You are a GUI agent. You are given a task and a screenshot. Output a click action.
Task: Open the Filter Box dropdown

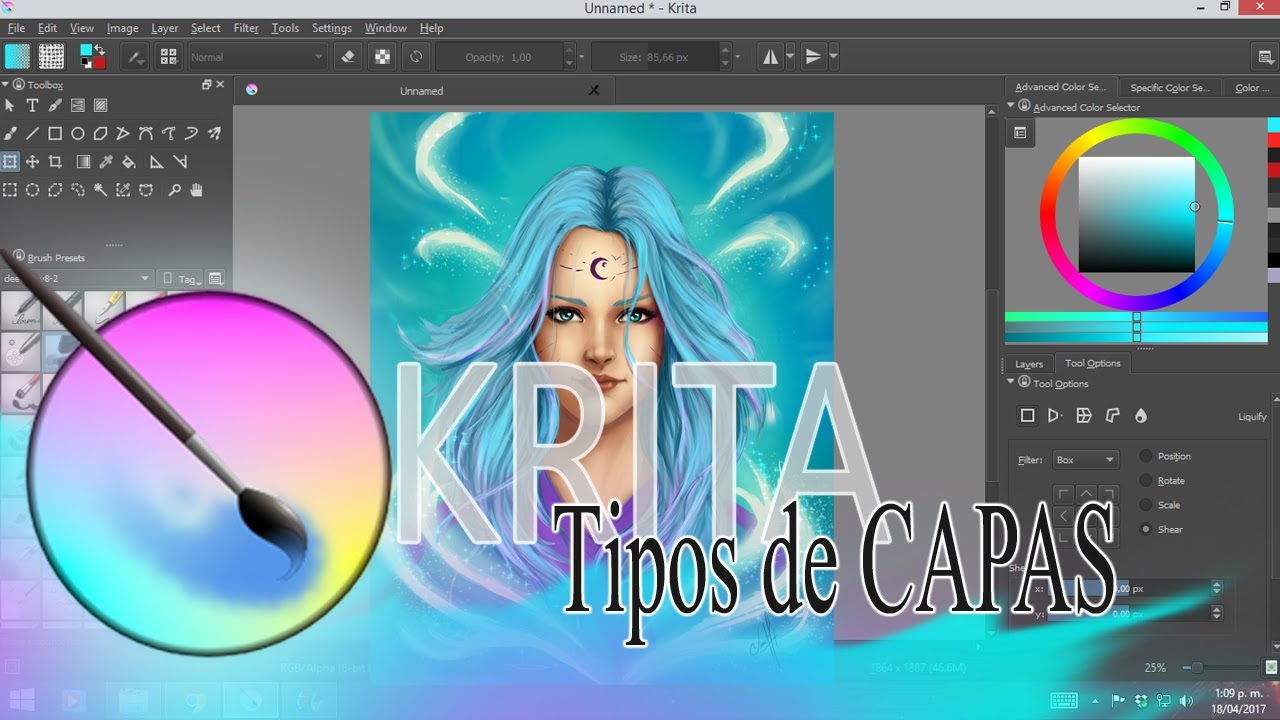click(x=1085, y=460)
